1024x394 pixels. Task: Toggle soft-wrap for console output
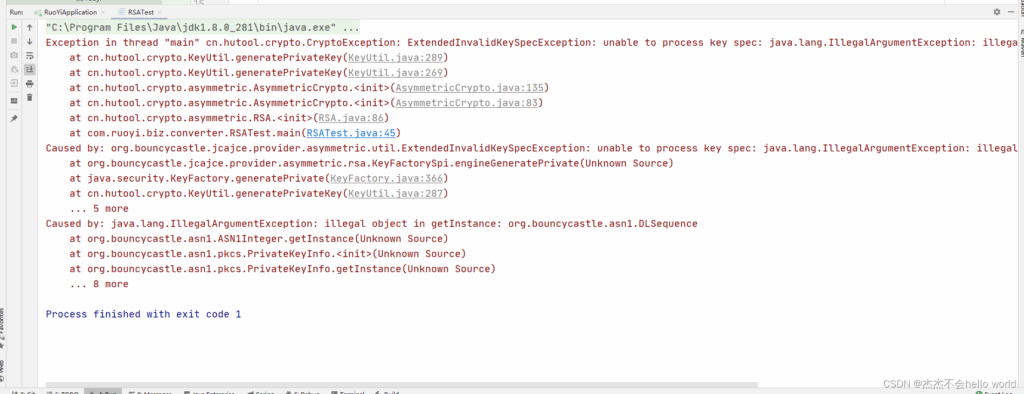pos(29,56)
